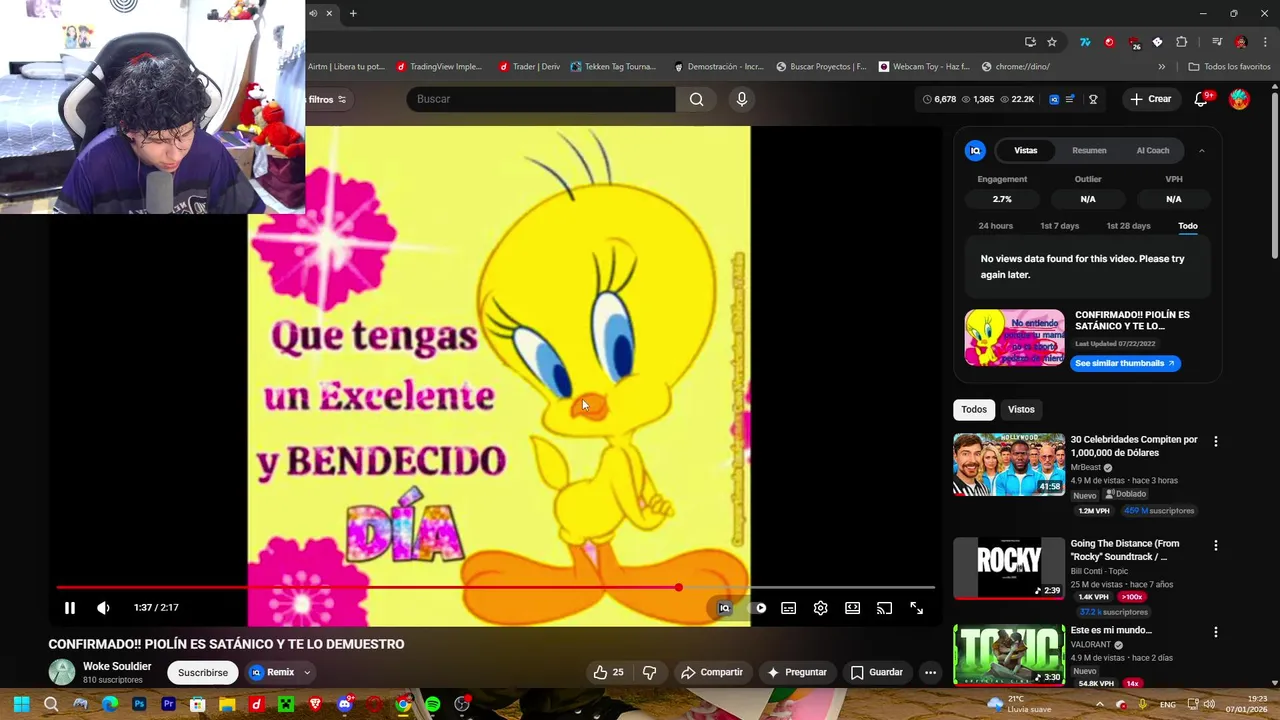Image resolution: width=1280 pixels, height=720 pixels.
Task: Open options menu for Este es mi mundo video
Action: 1215,632
